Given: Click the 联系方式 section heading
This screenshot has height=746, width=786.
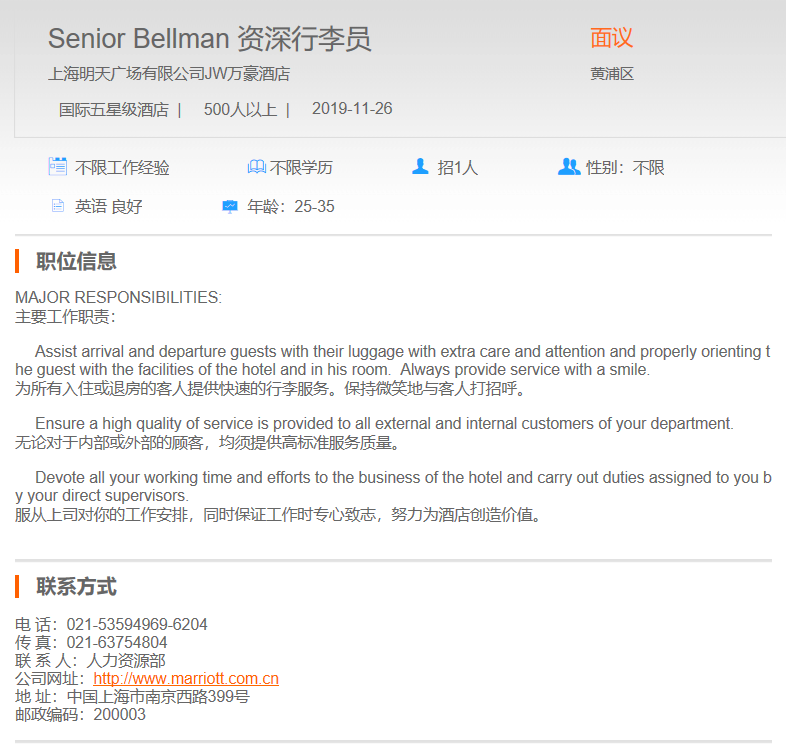Looking at the screenshot, I should pos(76,586).
